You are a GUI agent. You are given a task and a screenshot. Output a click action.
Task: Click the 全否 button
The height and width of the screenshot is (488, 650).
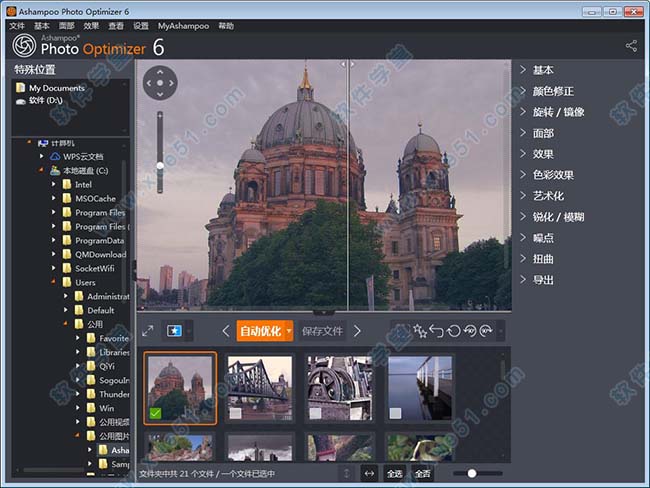(x=422, y=473)
